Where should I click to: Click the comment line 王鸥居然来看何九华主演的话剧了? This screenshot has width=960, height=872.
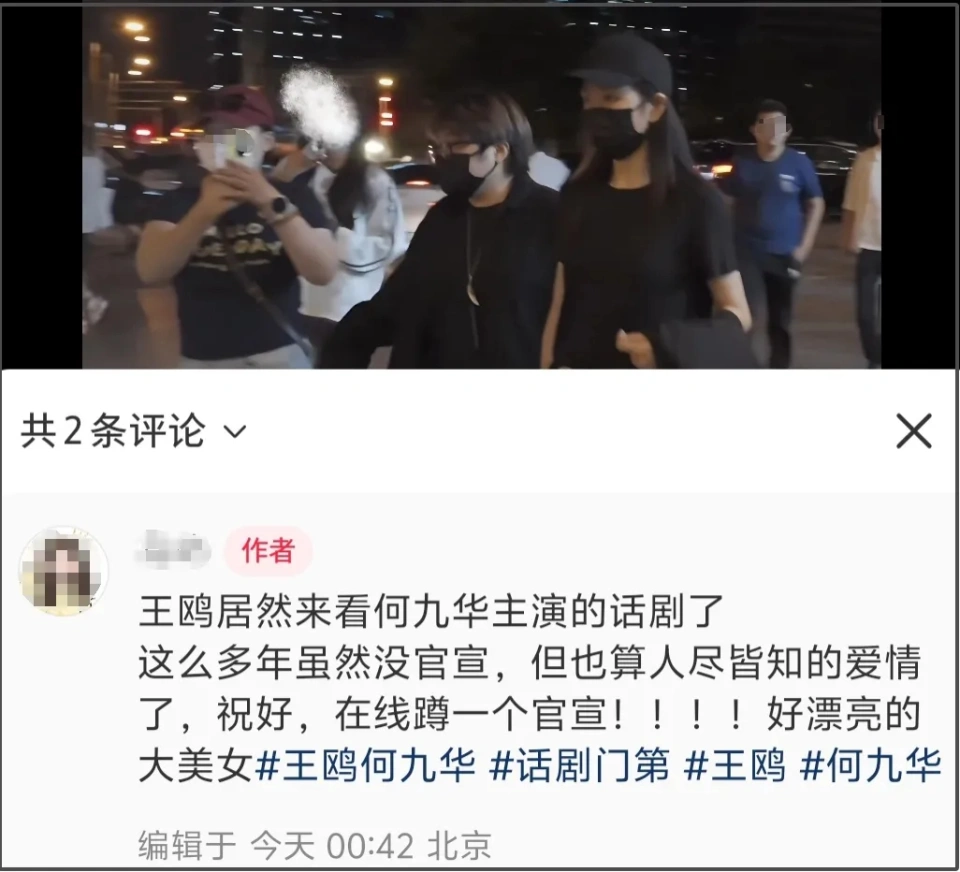pos(432,611)
